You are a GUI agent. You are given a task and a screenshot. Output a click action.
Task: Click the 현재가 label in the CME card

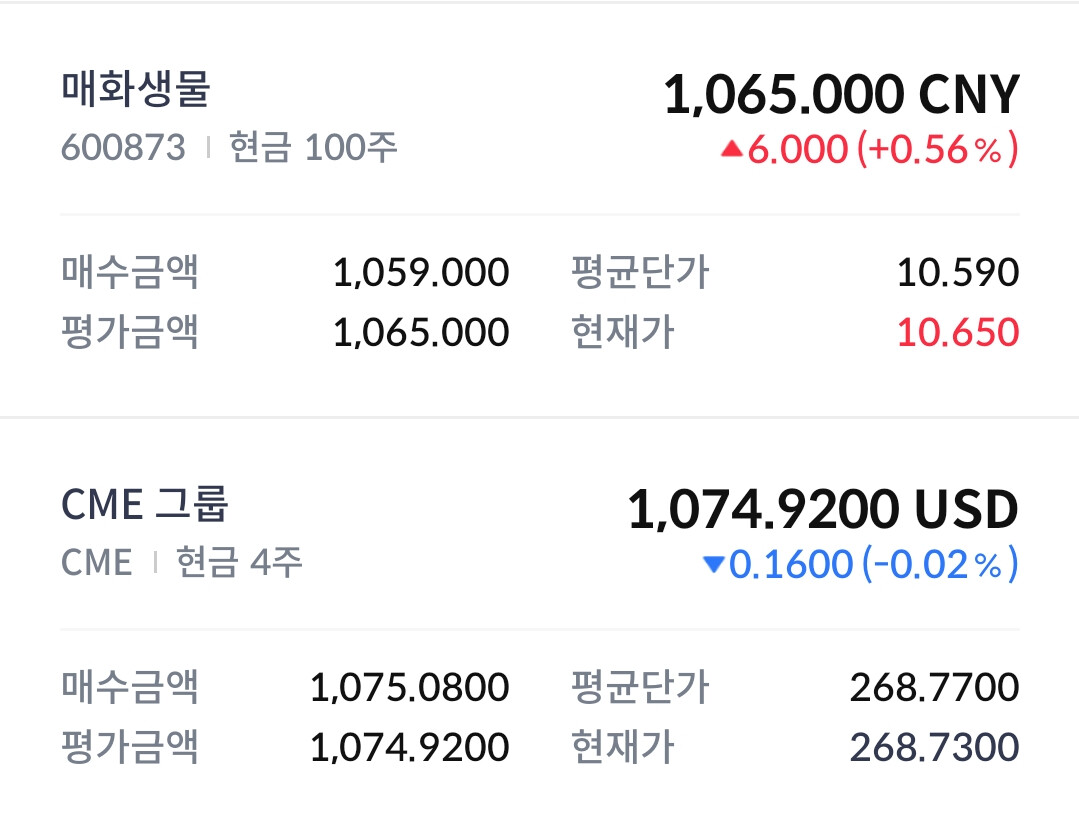[x=622, y=747]
